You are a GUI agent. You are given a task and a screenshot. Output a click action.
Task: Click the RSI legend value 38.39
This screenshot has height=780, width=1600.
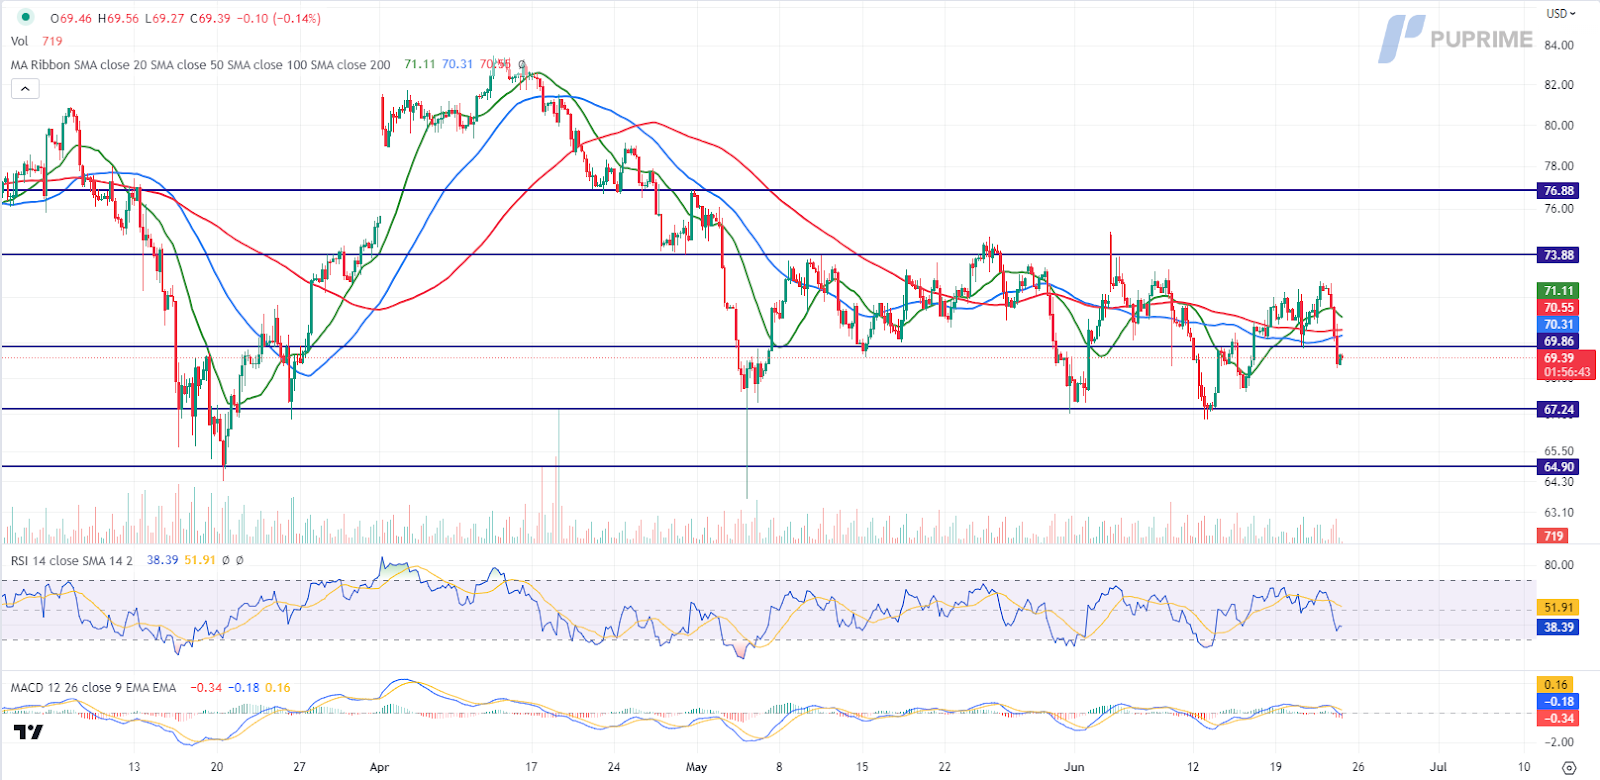(x=162, y=560)
